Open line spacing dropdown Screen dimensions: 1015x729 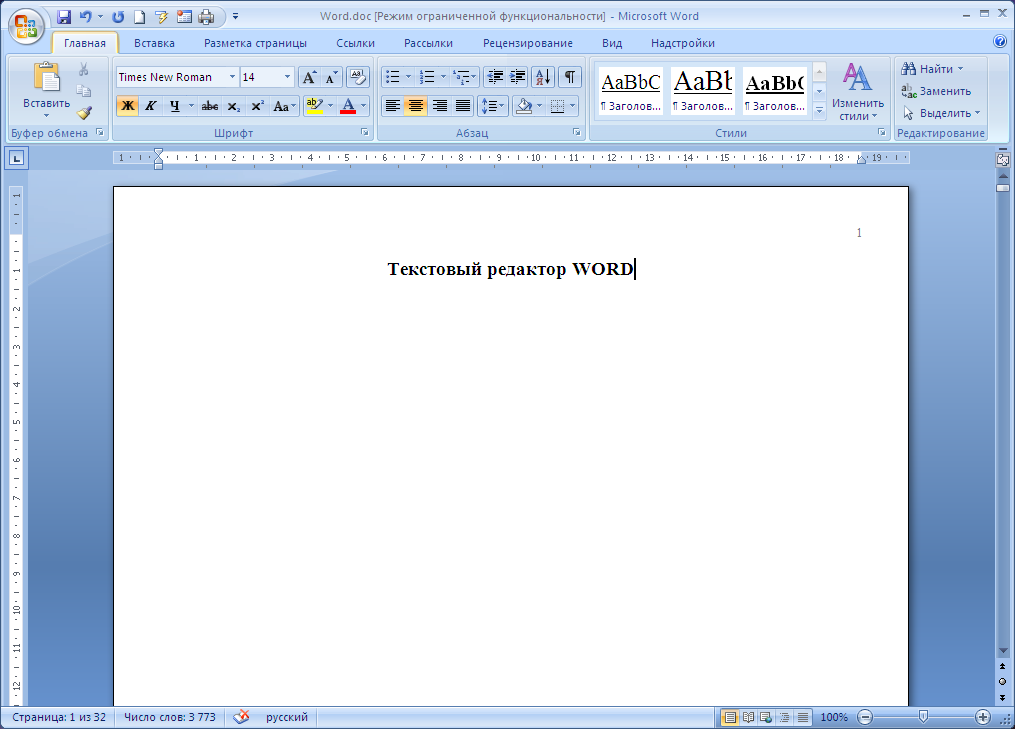(x=493, y=106)
